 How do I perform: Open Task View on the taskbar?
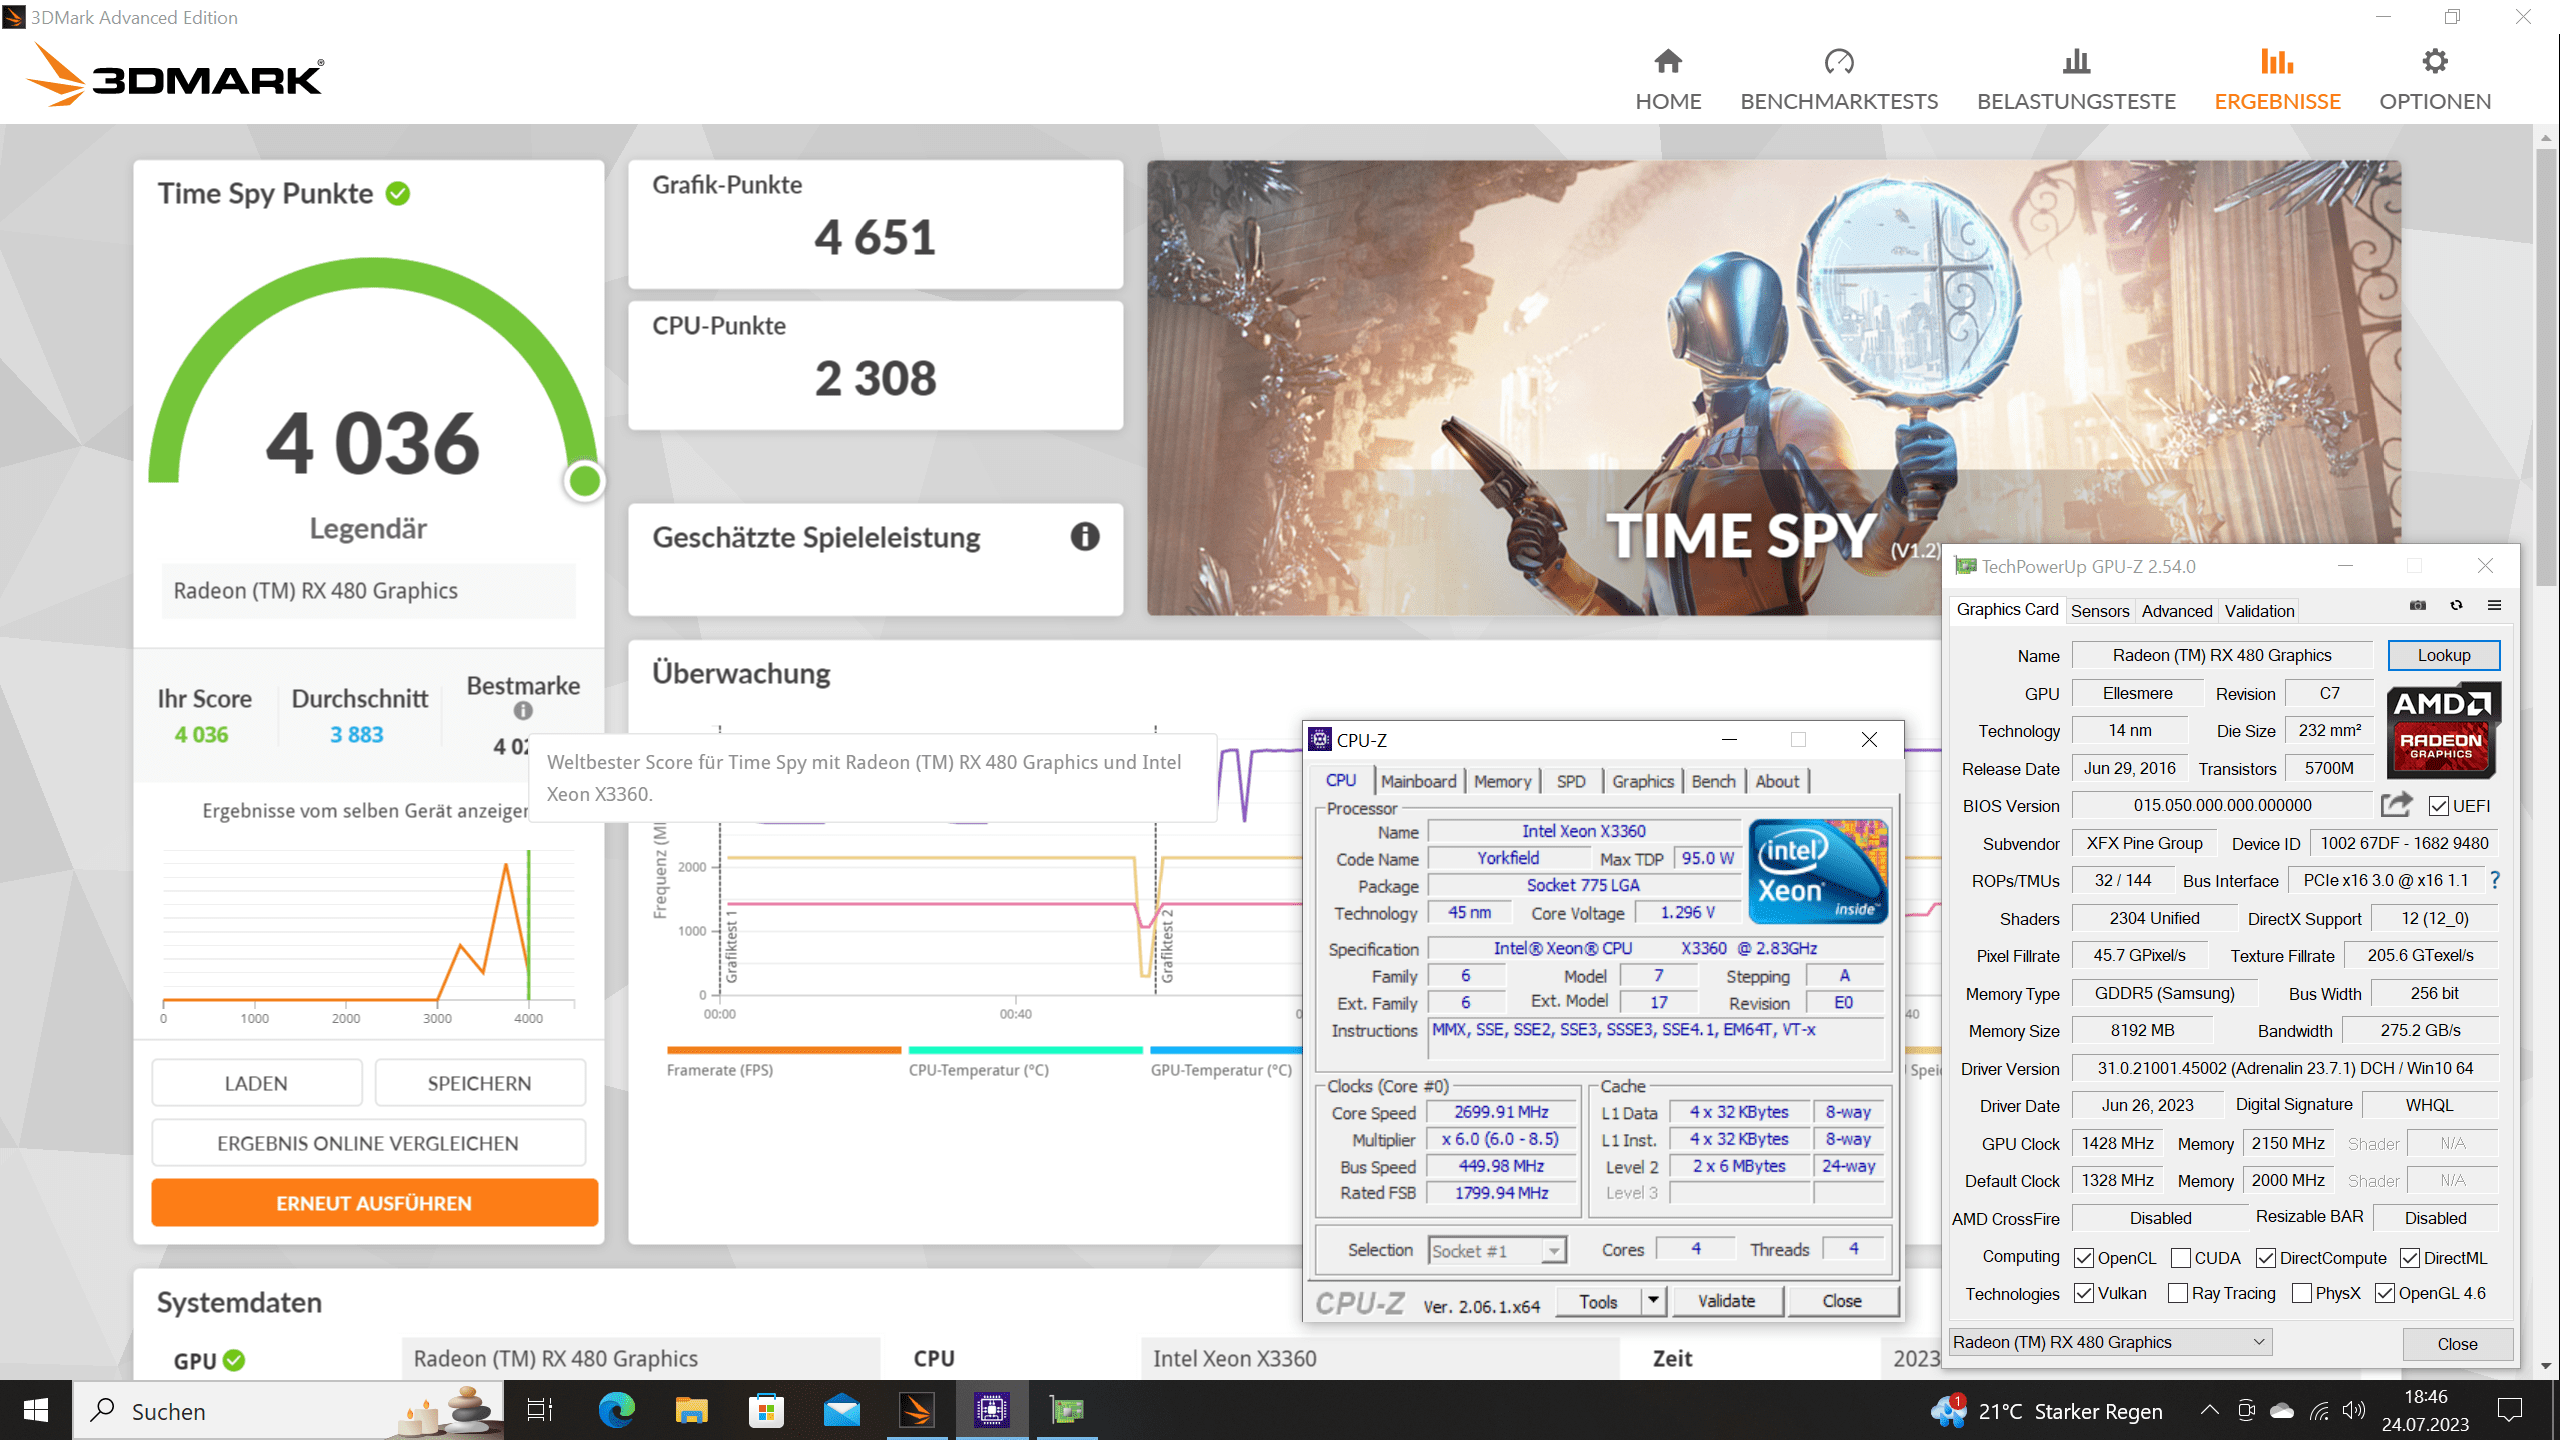point(540,1411)
